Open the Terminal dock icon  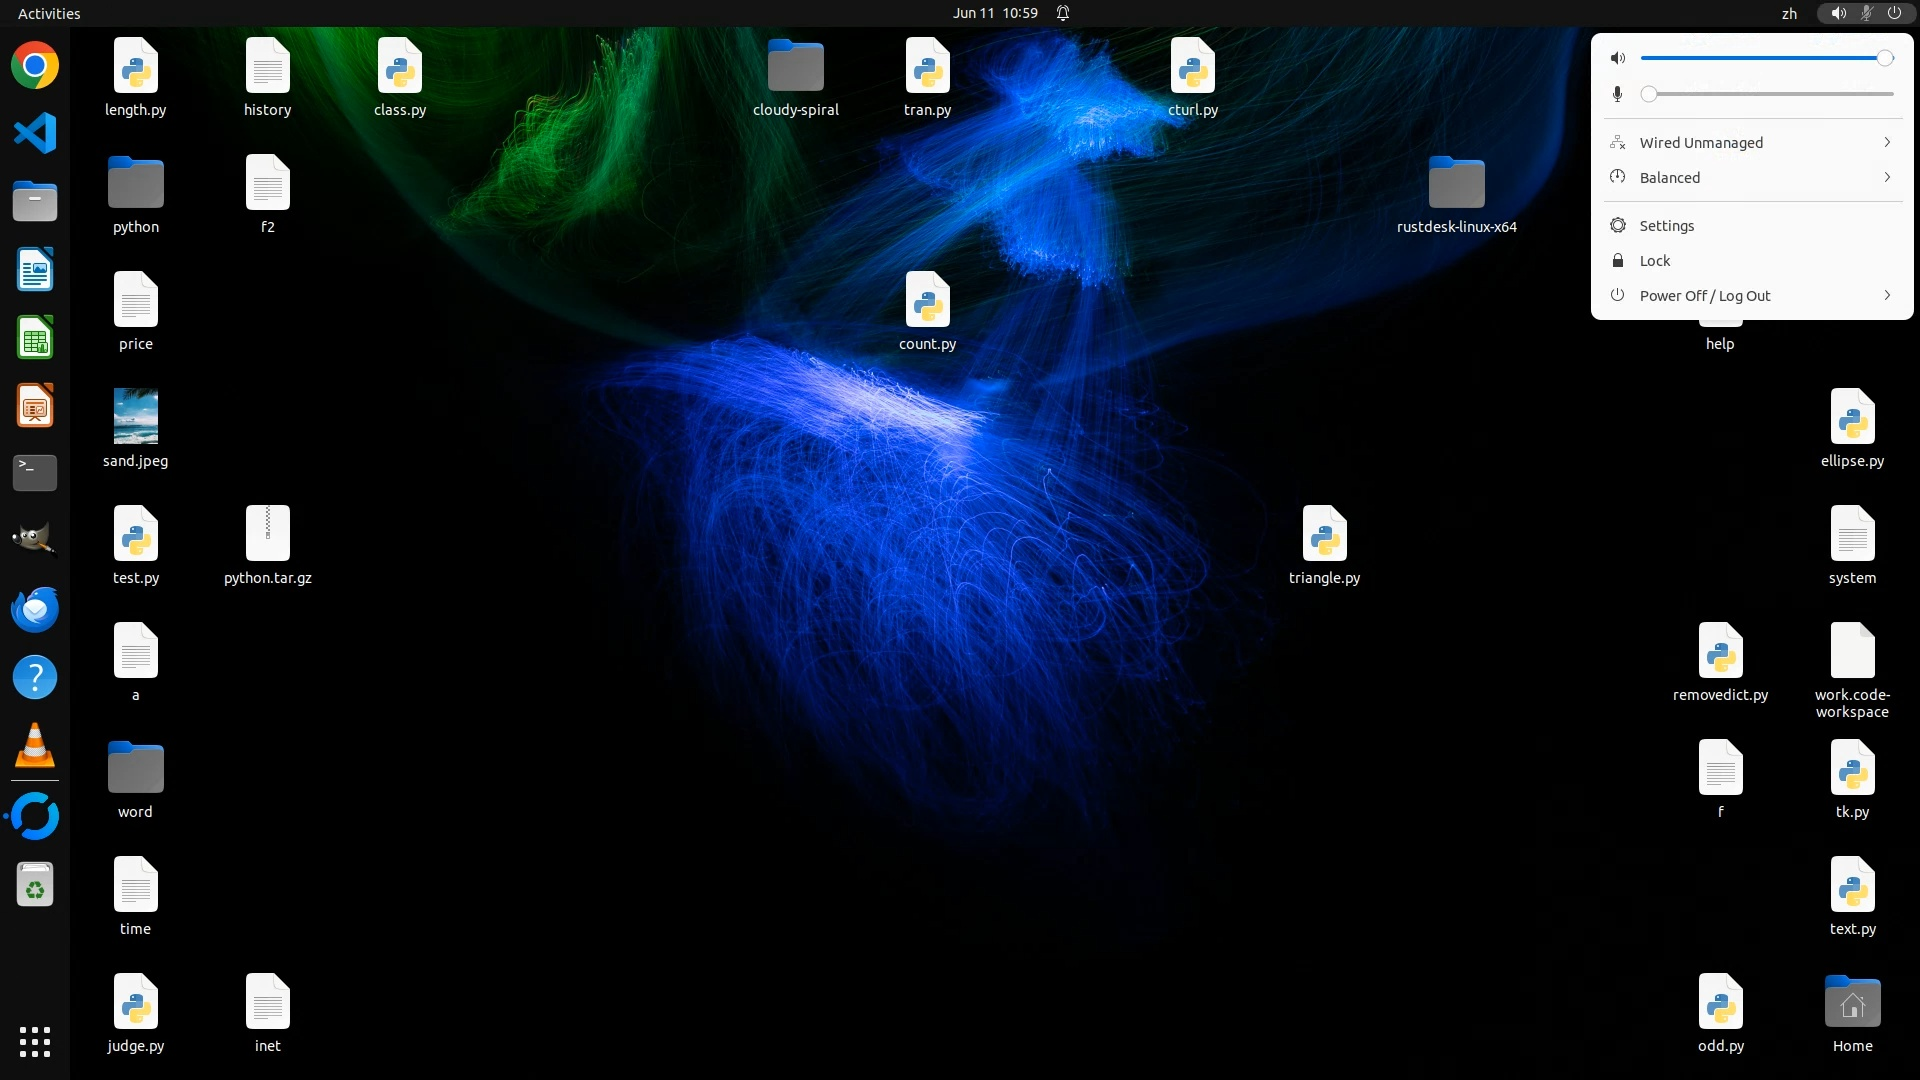35,473
